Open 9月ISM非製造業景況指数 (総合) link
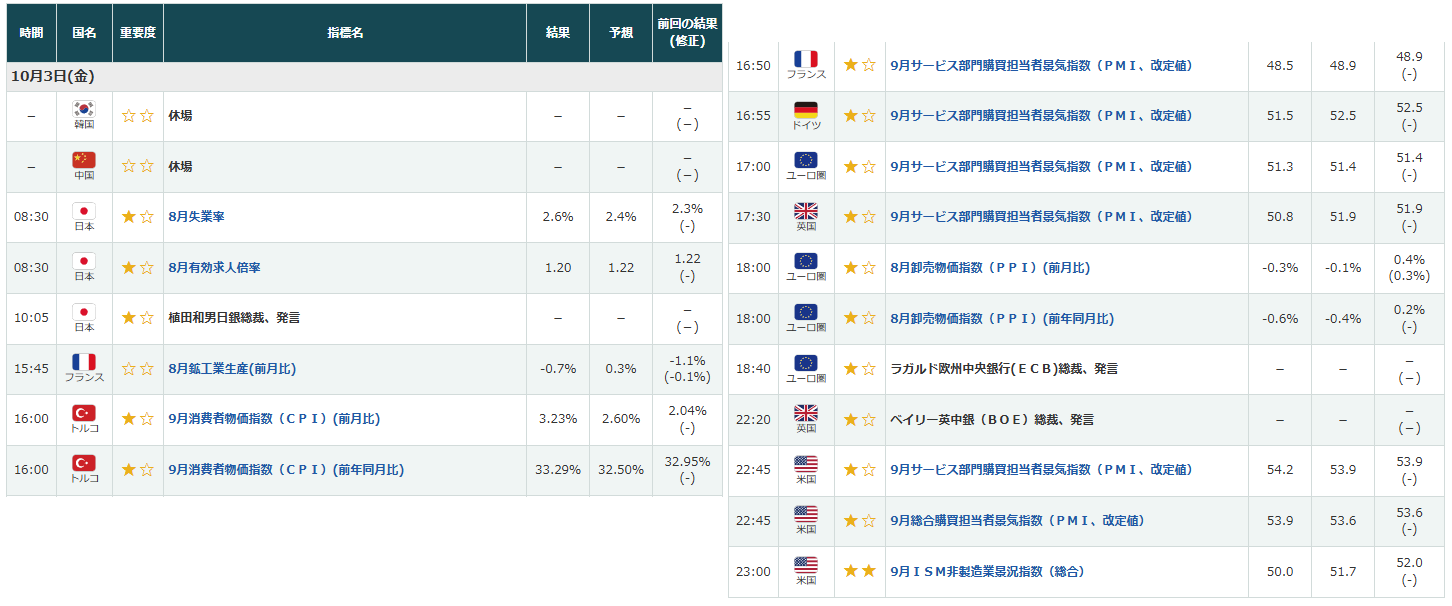The height and width of the screenshot is (606, 1452). 987,571
